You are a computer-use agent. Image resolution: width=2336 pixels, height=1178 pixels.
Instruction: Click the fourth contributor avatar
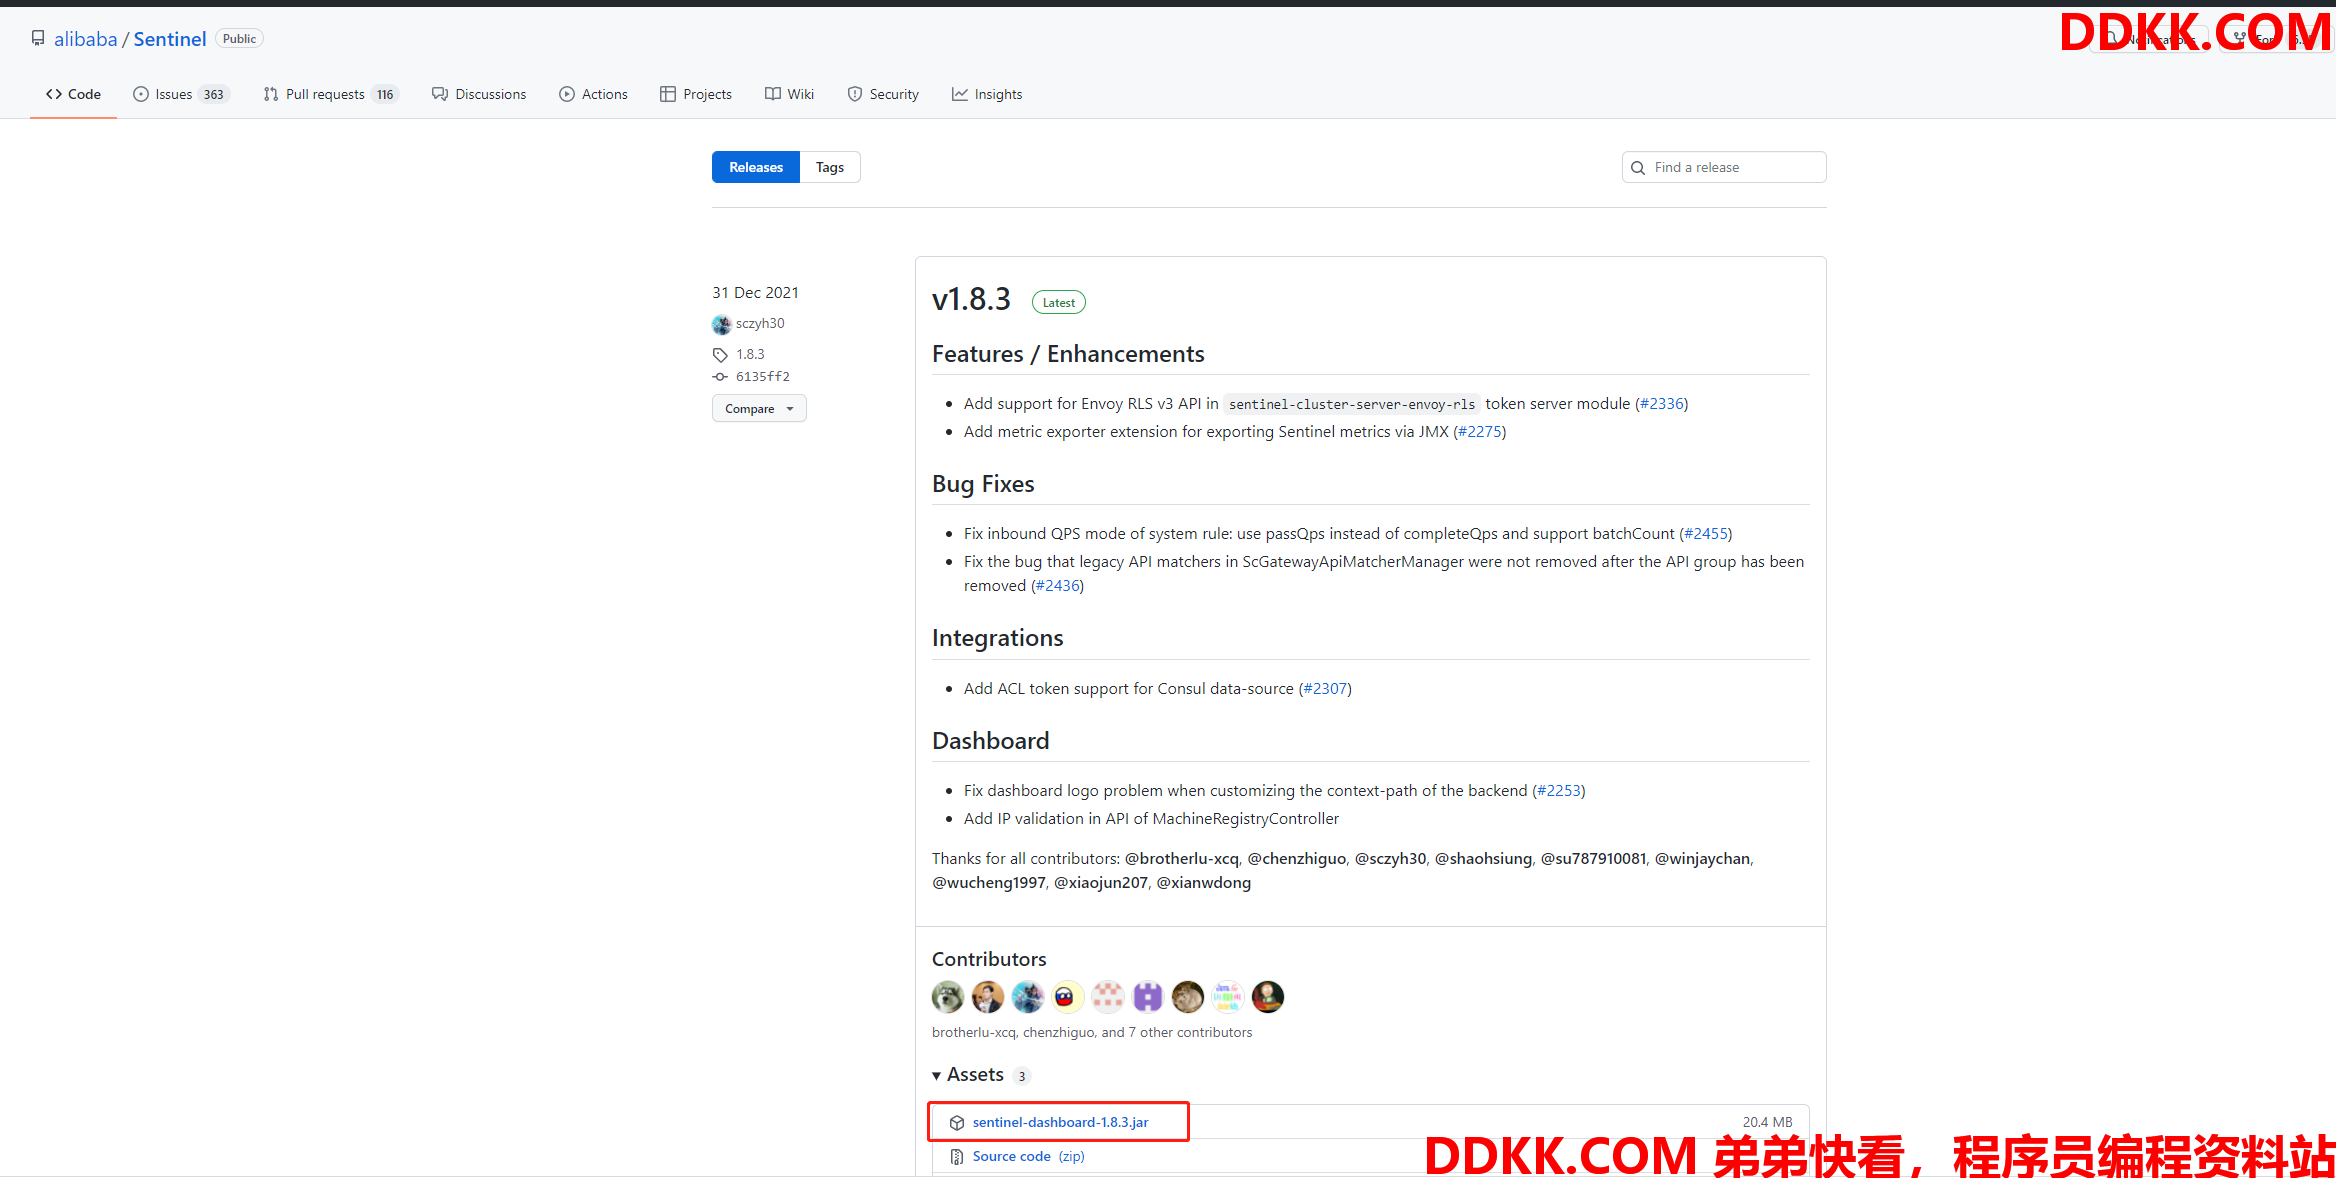[1068, 997]
